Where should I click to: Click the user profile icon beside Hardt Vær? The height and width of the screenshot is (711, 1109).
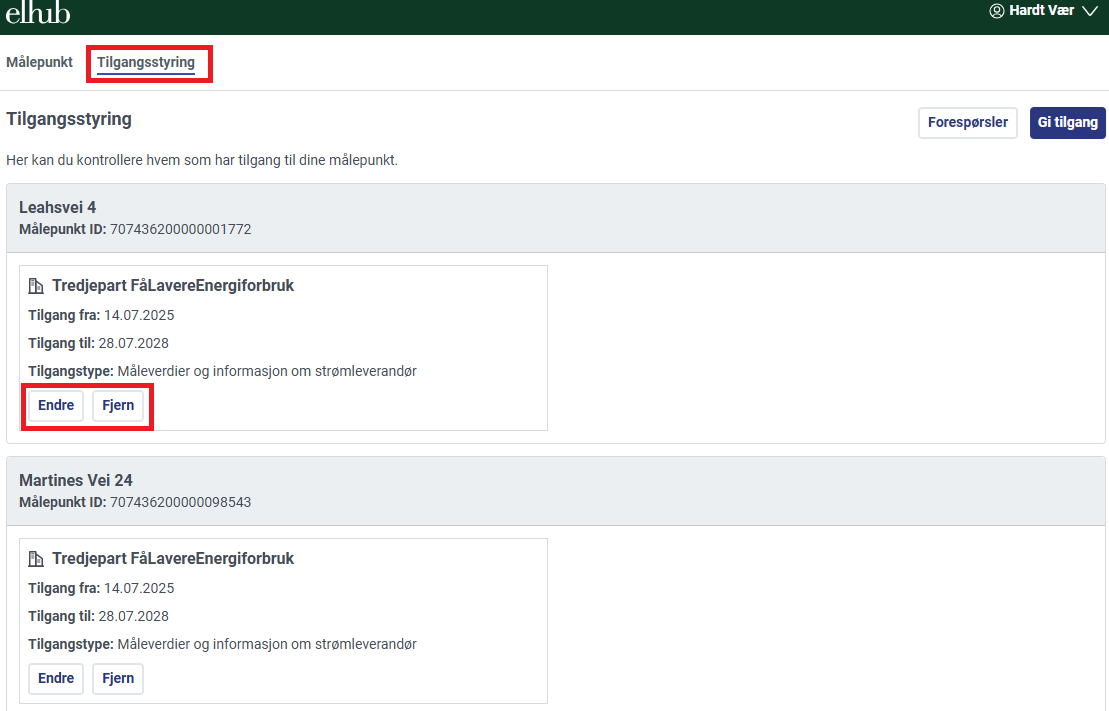tap(997, 11)
